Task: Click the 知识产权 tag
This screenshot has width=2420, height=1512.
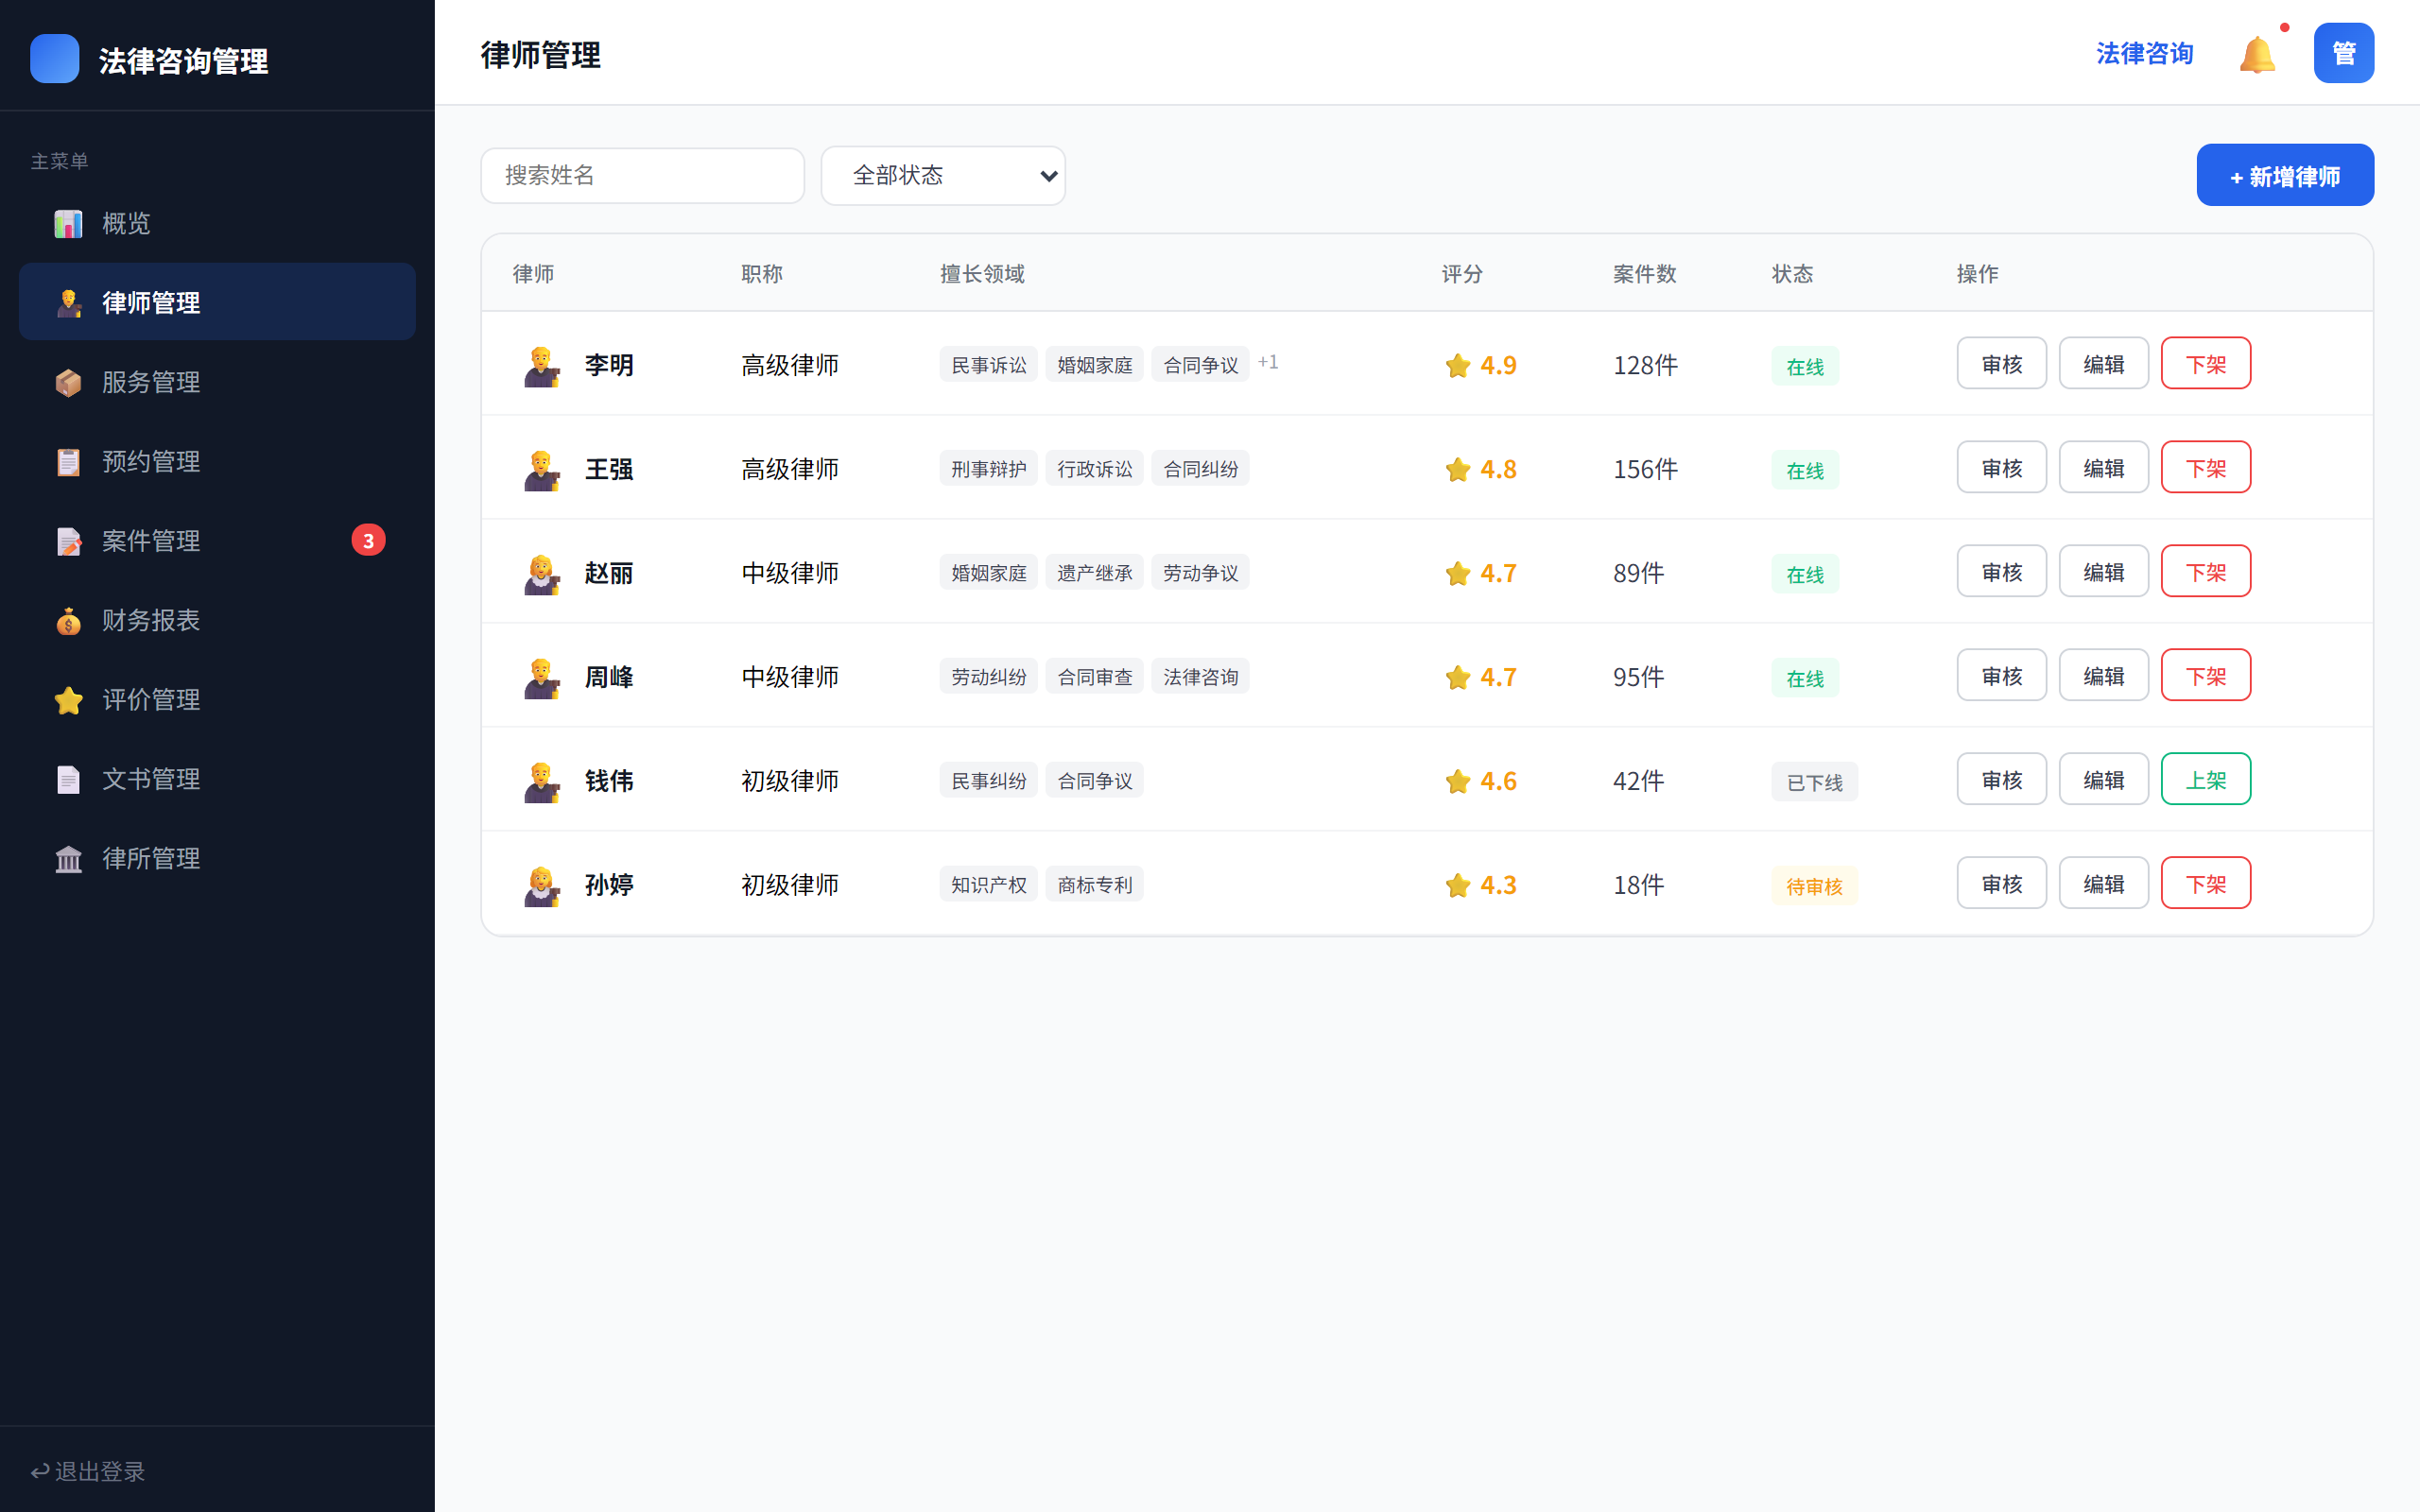Action: tap(988, 884)
